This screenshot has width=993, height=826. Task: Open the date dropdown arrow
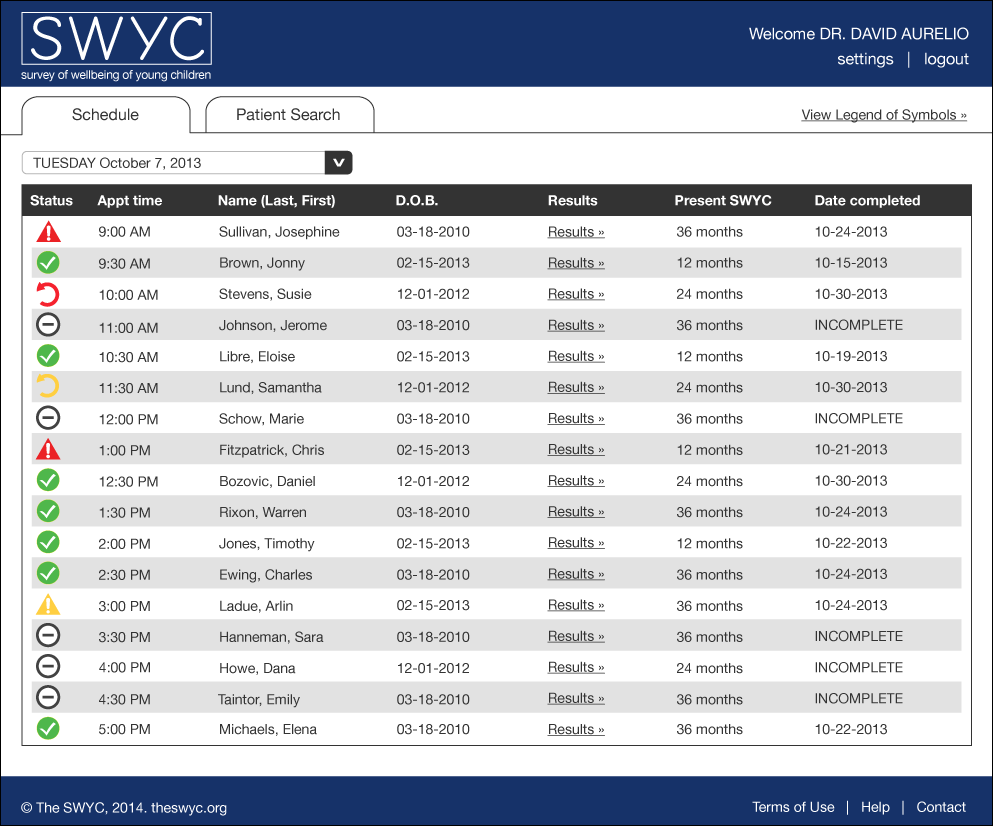point(339,163)
